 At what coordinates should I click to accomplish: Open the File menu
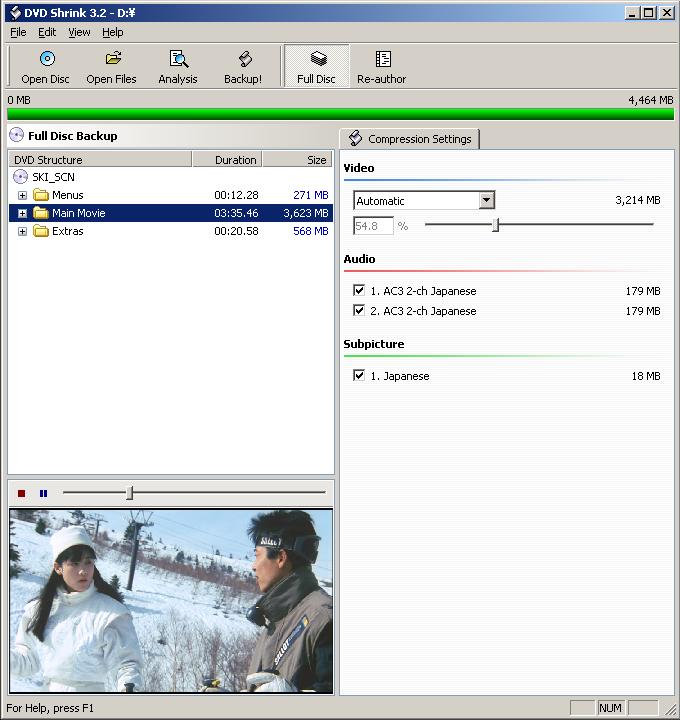[18, 32]
